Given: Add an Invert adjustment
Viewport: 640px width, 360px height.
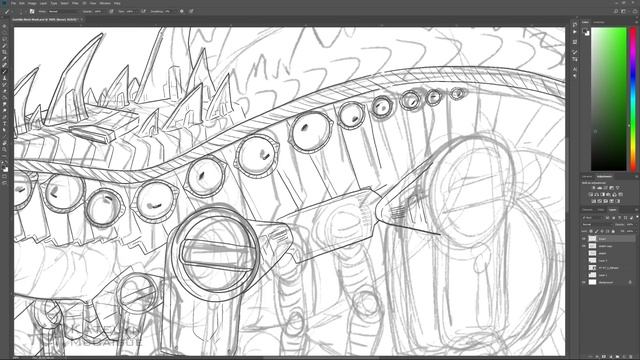Looking at the screenshot, I should (x=593, y=201).
